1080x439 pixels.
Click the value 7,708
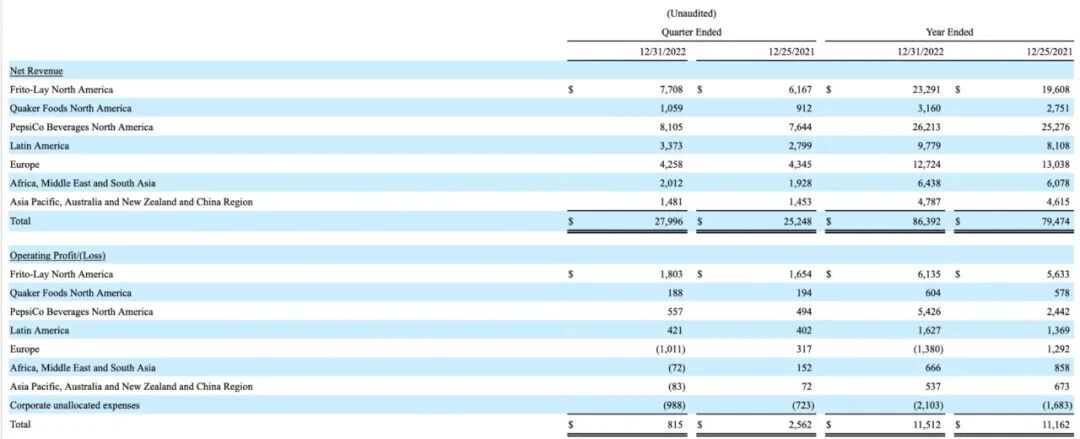[x=674, y=90]
